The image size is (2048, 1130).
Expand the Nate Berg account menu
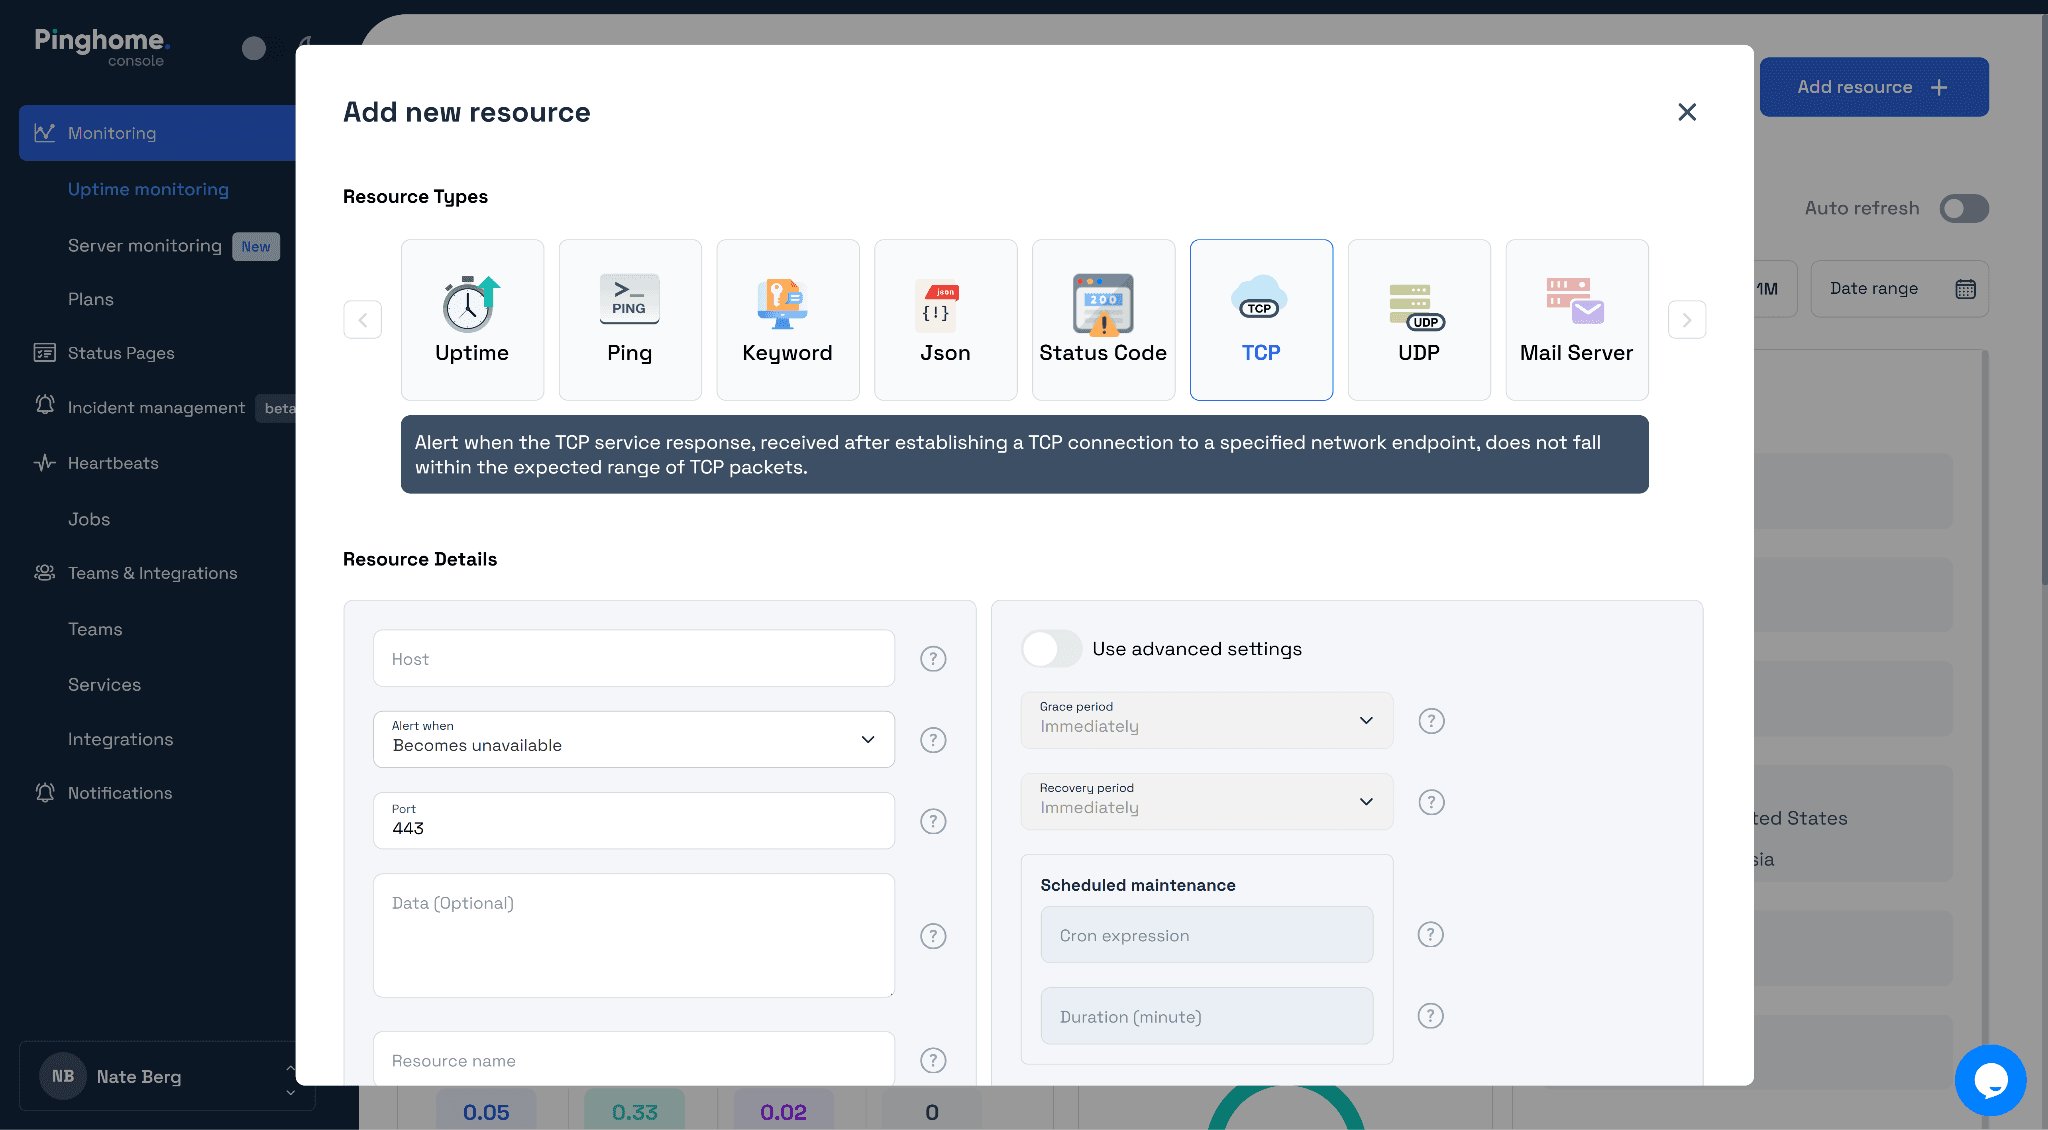point(167,1076)
